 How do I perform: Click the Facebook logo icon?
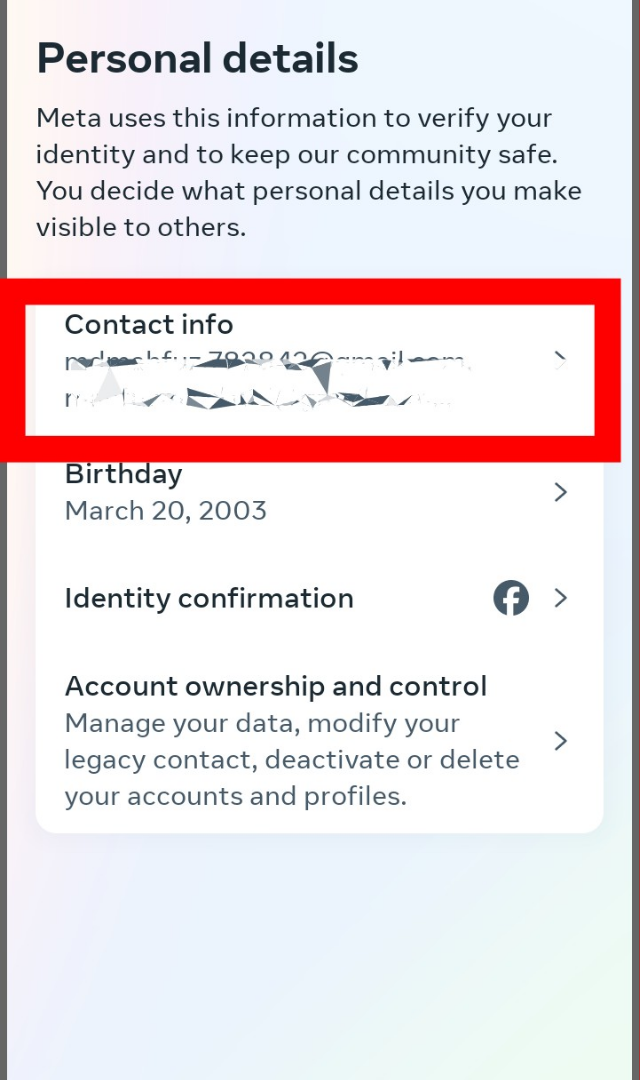(x=511, y=598)
